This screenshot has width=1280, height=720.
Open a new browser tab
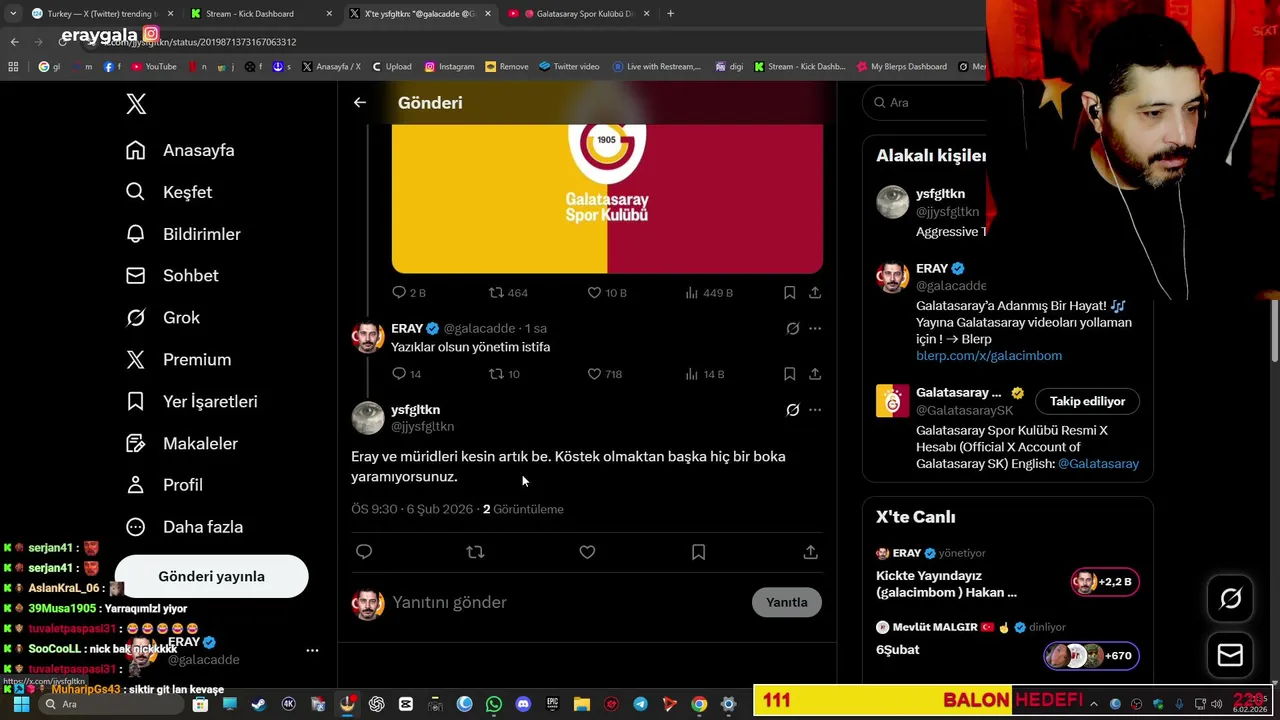670,14
